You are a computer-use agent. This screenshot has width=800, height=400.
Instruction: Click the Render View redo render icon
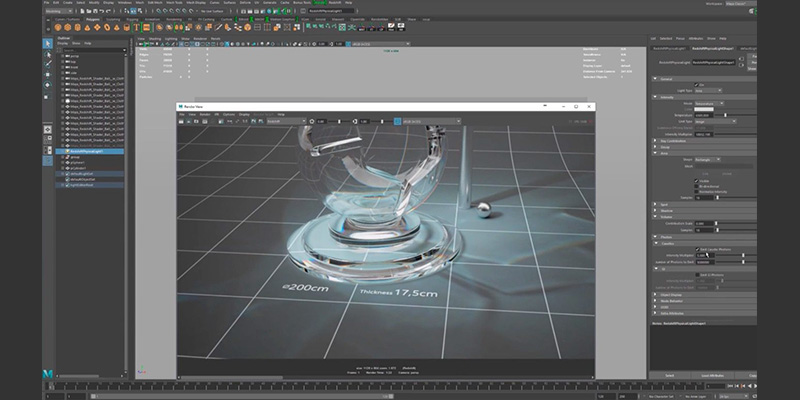pos(181,121)
